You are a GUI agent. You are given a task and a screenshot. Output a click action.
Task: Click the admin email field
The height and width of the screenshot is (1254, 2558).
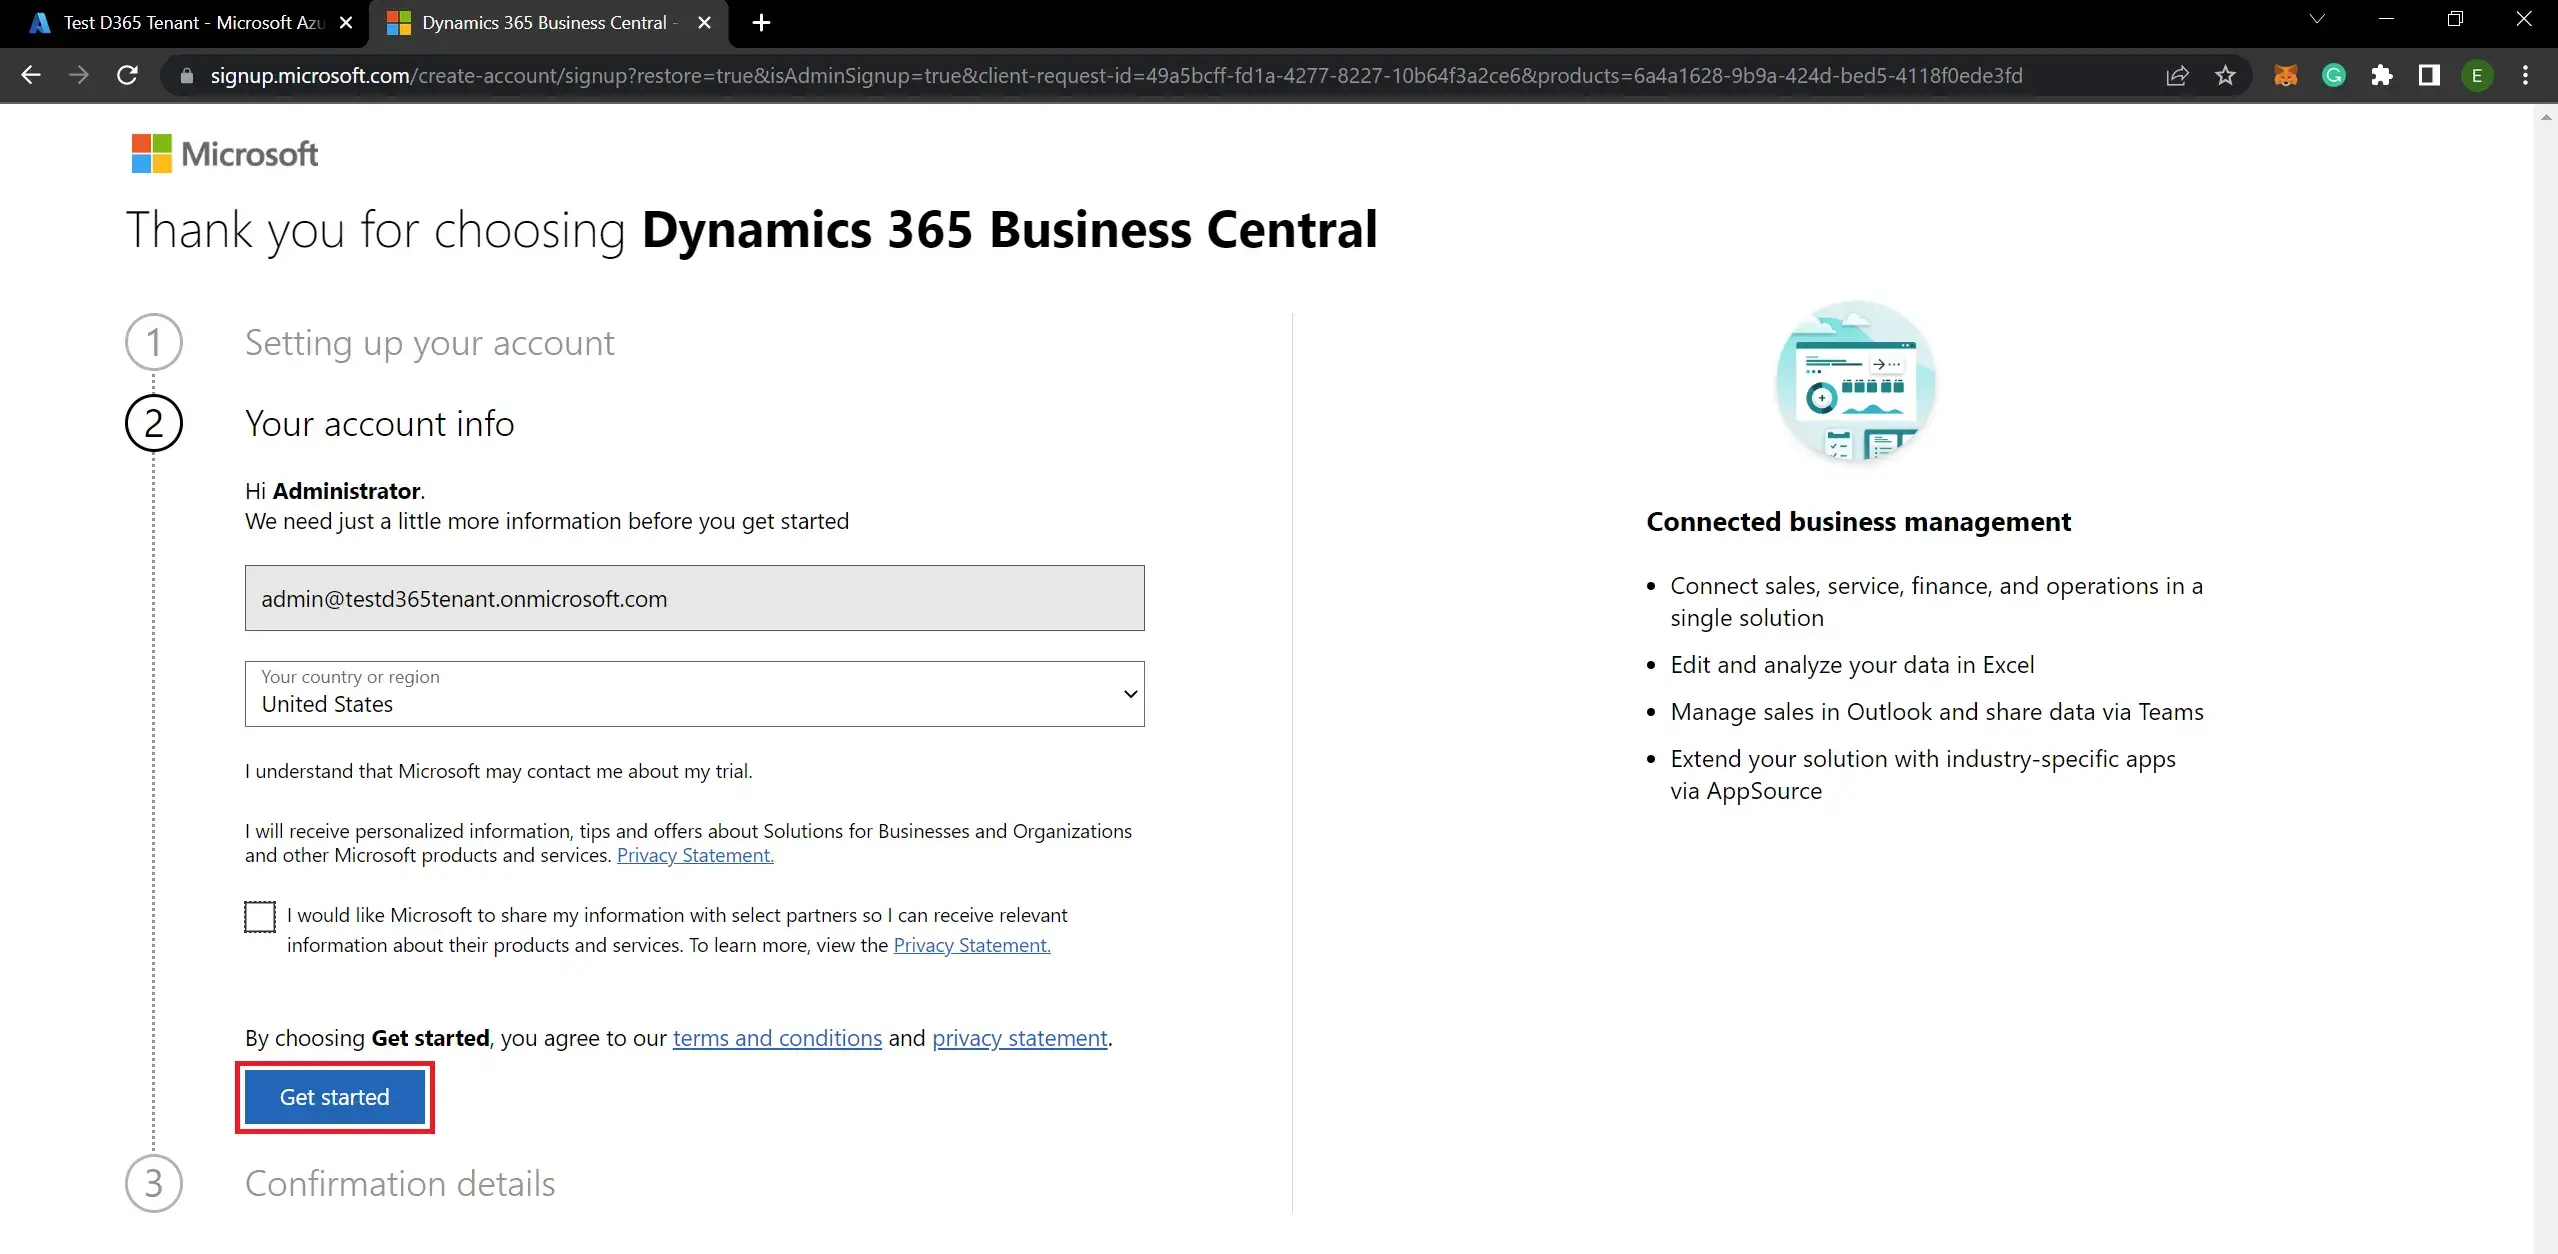coord(694,598)
